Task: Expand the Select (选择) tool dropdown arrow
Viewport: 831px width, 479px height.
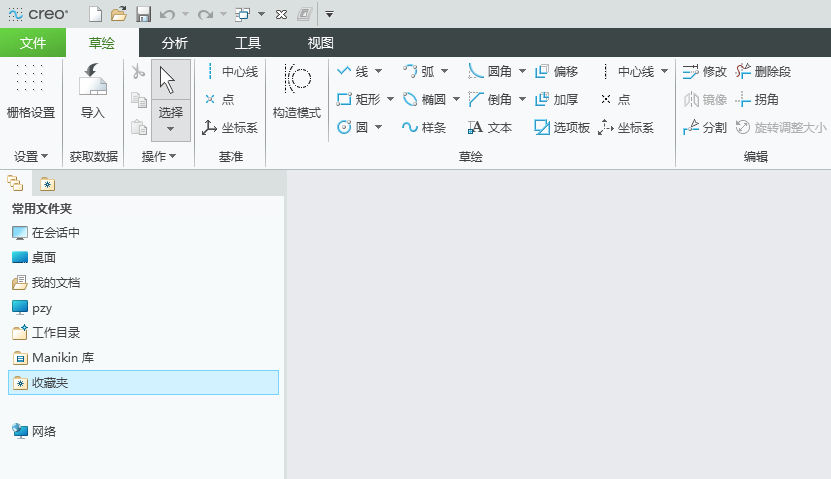Action: tap(170, 129)
